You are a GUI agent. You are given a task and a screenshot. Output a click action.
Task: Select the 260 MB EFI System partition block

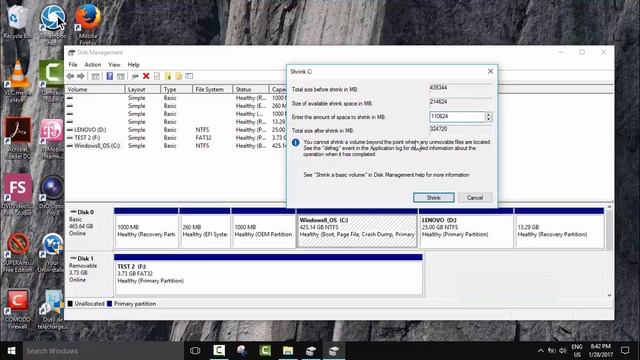coord(205,228)
